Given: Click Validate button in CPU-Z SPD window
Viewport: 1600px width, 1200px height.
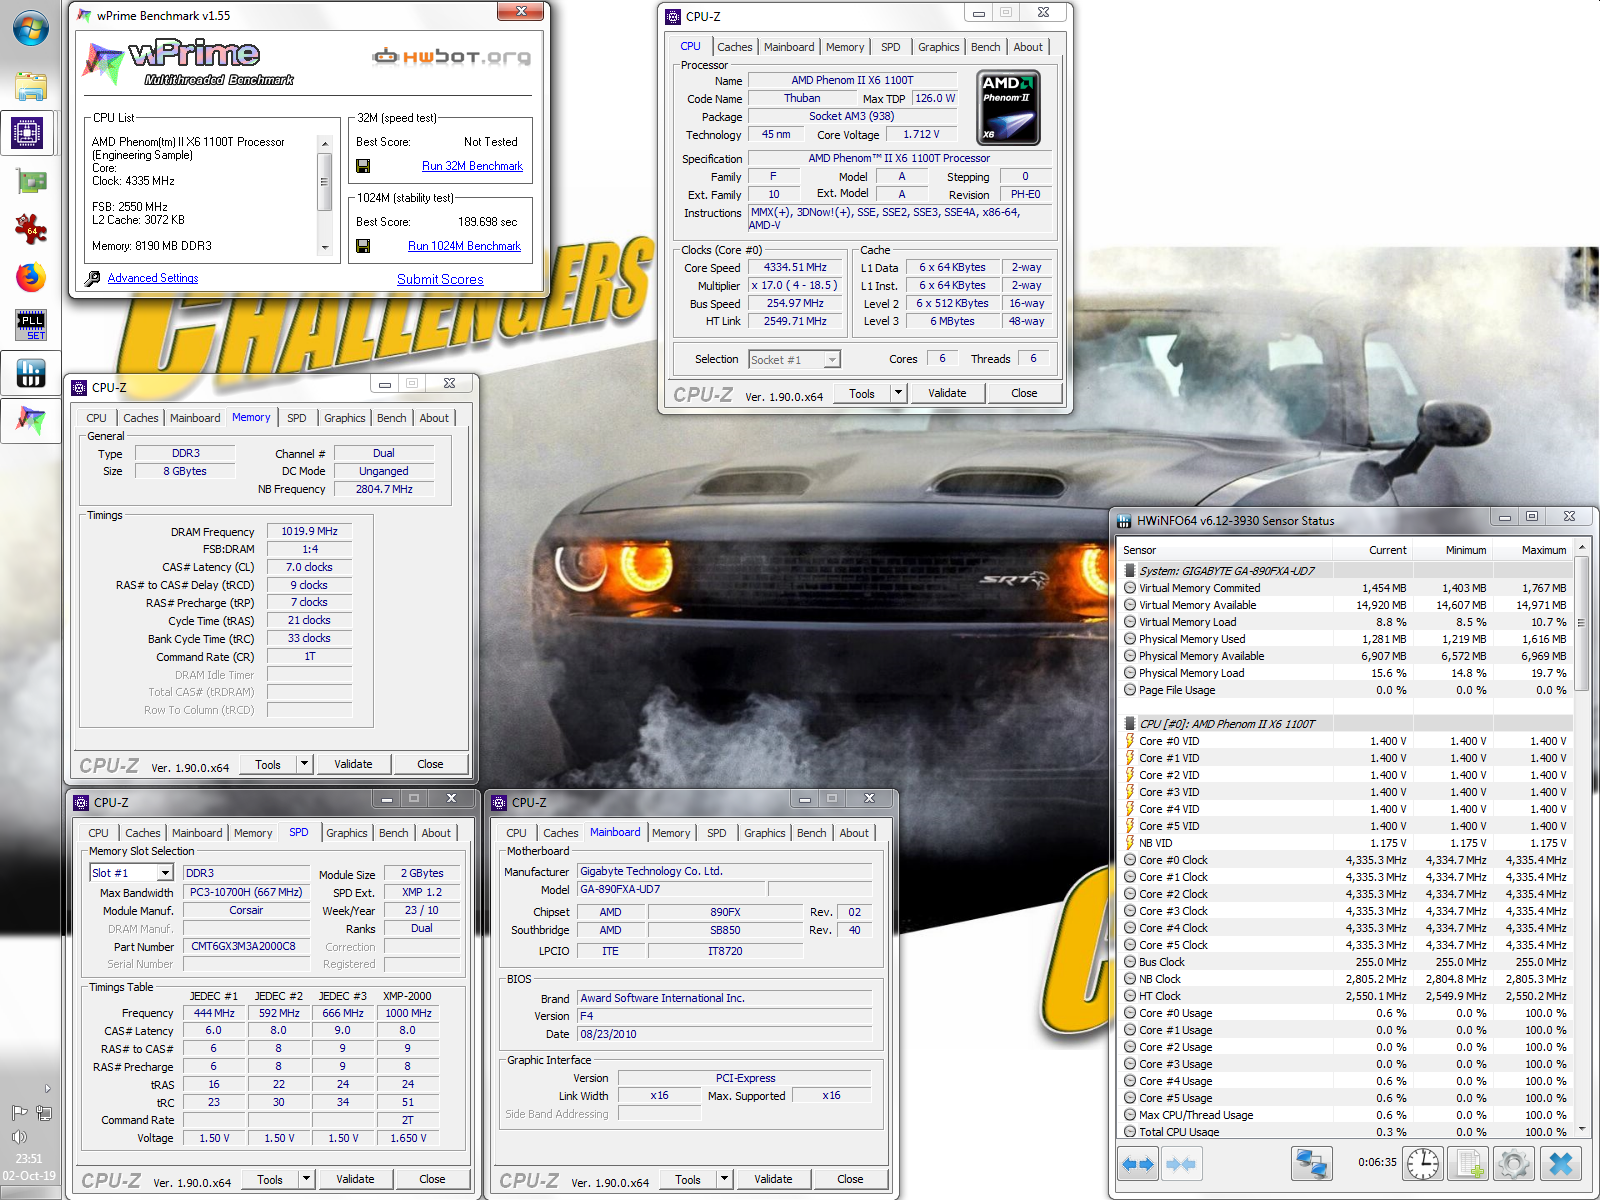Looking at the screenshot, I should tap(355, 1179).
